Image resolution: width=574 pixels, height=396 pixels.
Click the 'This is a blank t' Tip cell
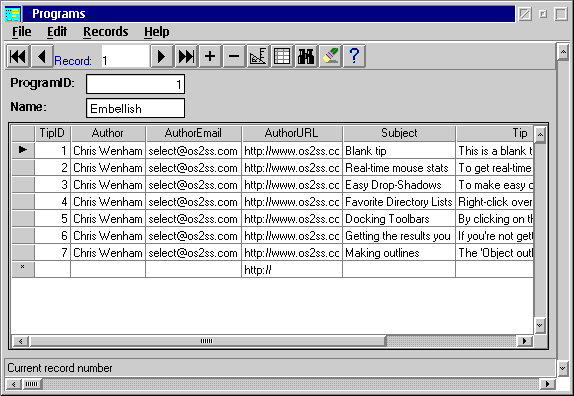pos(495,151)
